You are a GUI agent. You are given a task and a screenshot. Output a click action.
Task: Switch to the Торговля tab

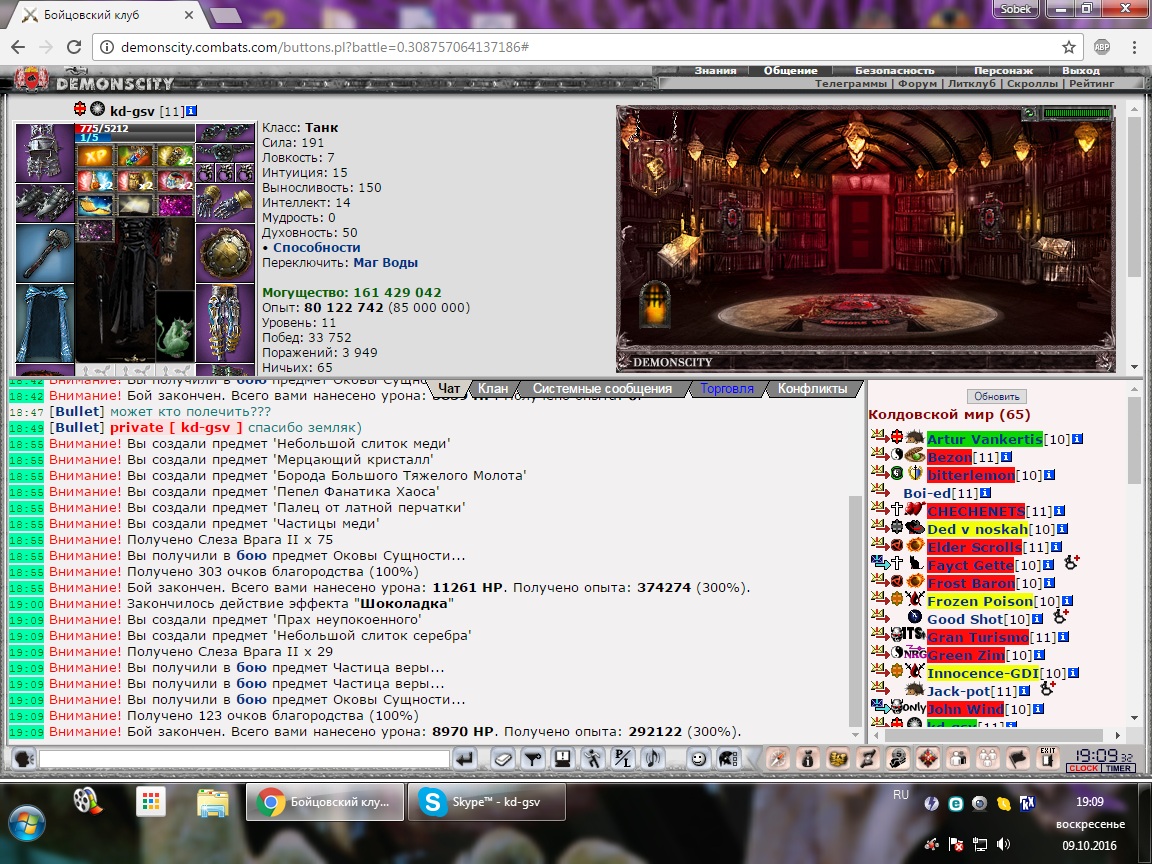tap(727, 389)
